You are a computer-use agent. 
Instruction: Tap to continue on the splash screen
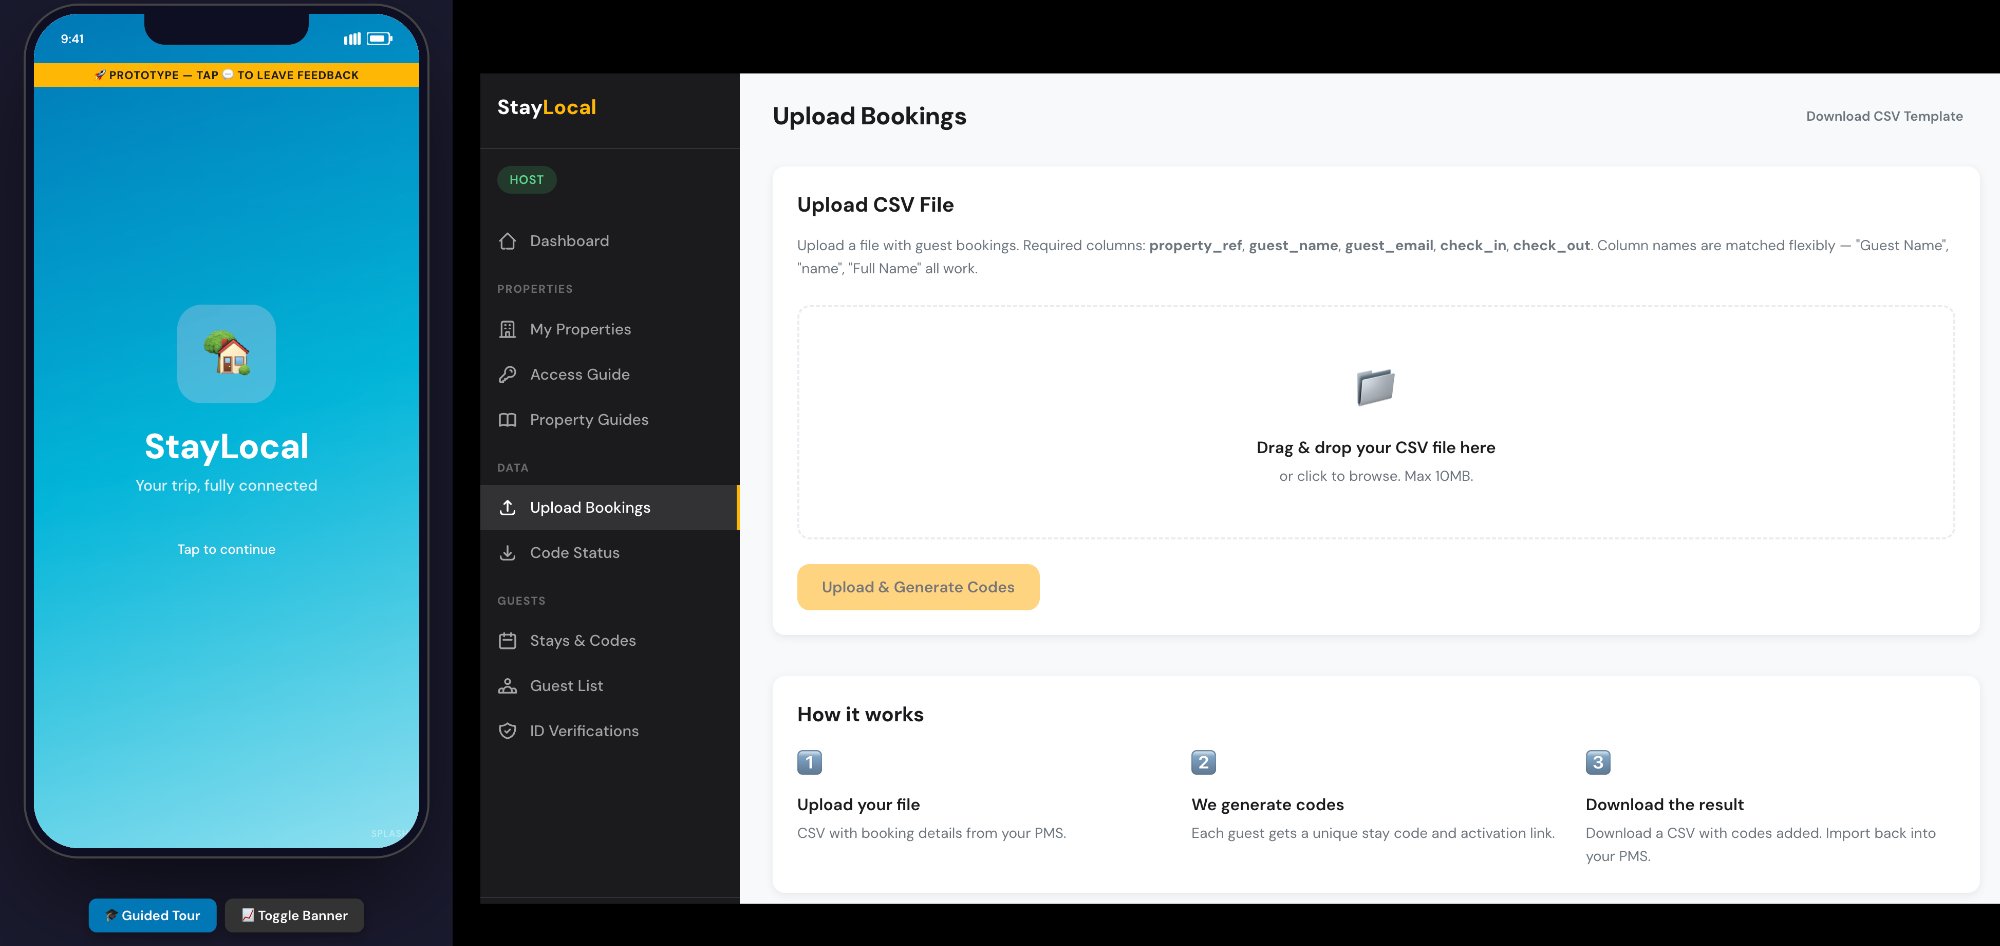coord(226,549)
